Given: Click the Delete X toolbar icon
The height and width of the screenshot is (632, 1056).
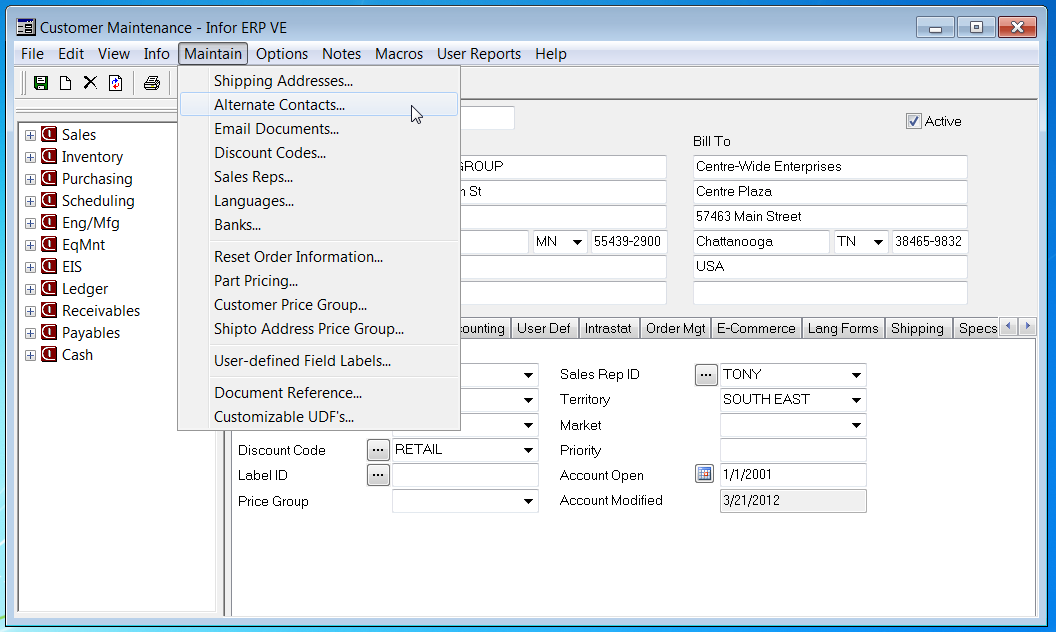Looking at the screenshot, I should coord(90,83).
